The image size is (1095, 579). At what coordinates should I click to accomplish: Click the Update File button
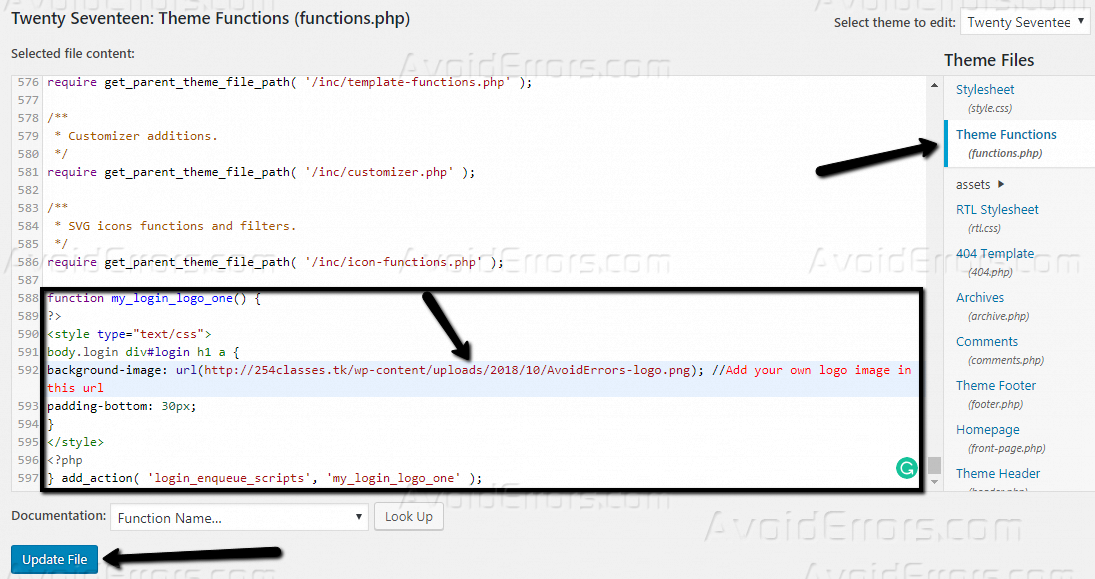(x=55, y=559)
